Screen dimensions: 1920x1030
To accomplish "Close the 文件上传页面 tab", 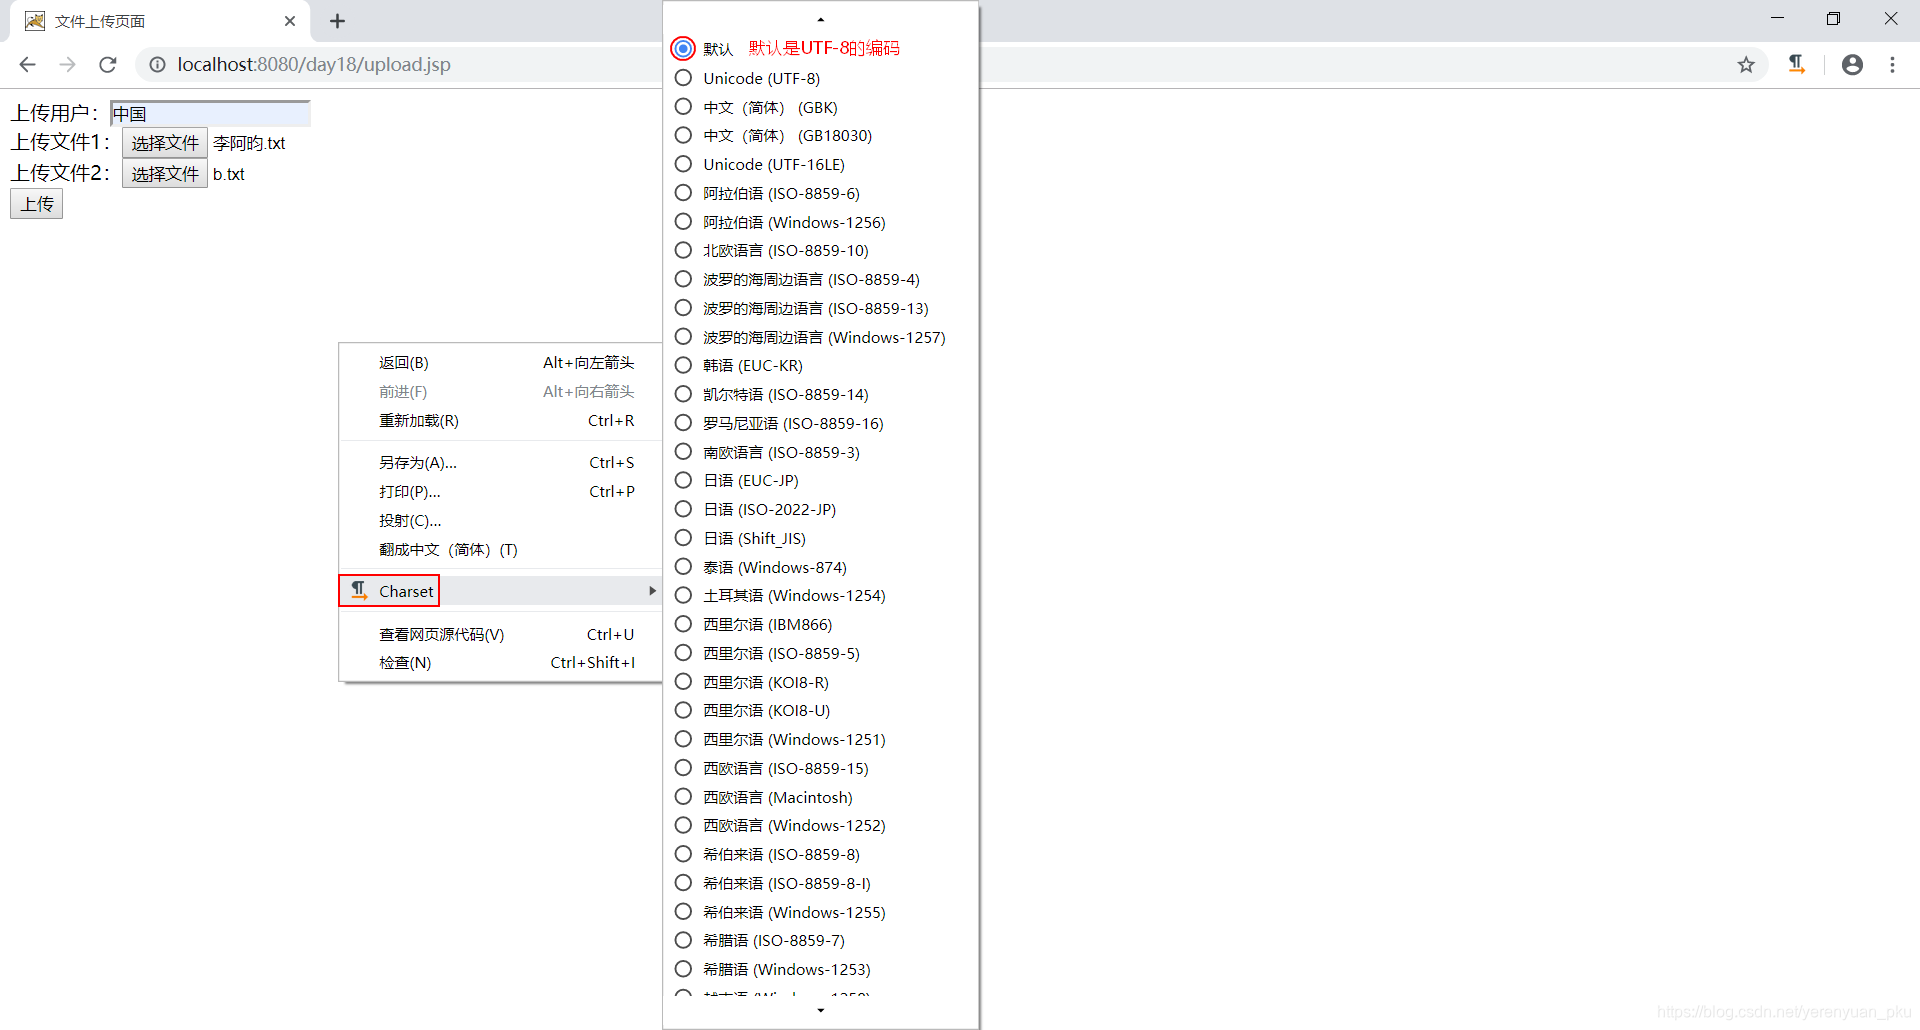I will pos(290,21).
